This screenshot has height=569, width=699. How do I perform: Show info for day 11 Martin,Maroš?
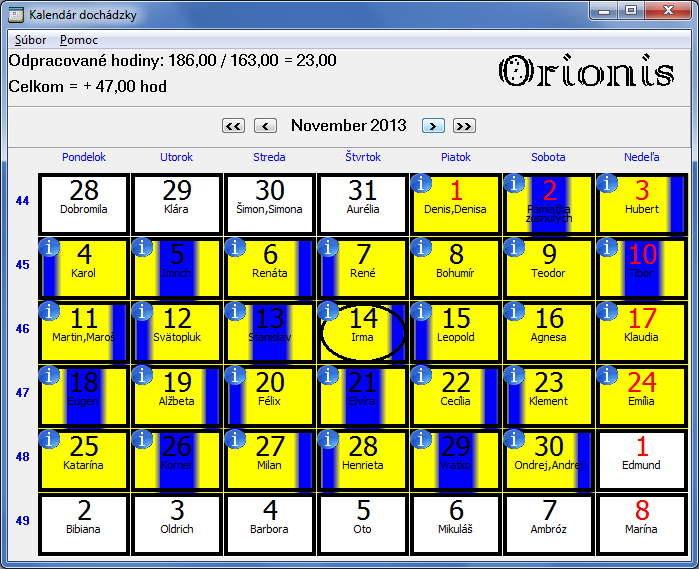coord(49,311)
